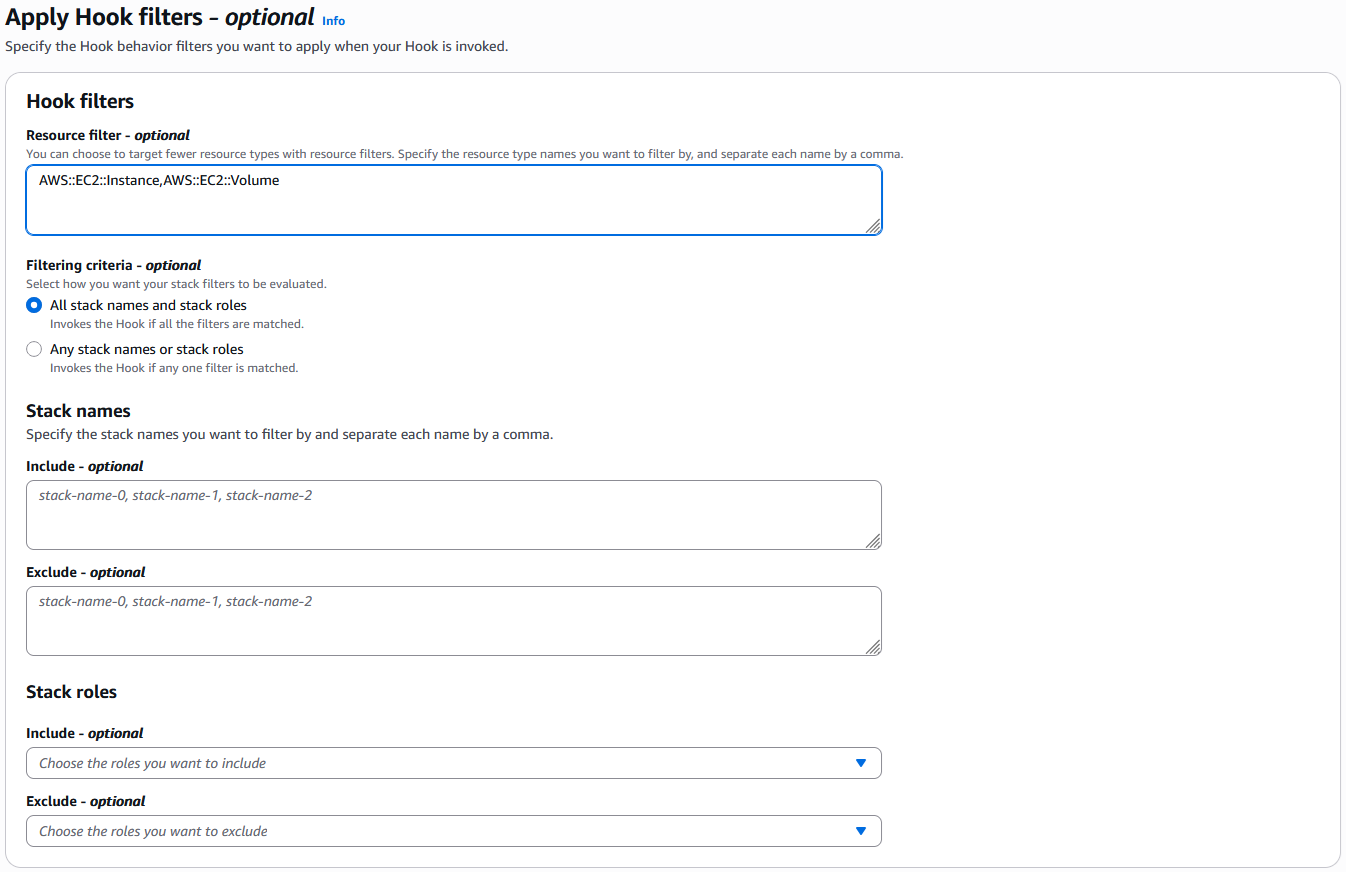Open the Stack roles Include dropdown
The width and height of the screenshot is (1346, 872).
[440, 763]
